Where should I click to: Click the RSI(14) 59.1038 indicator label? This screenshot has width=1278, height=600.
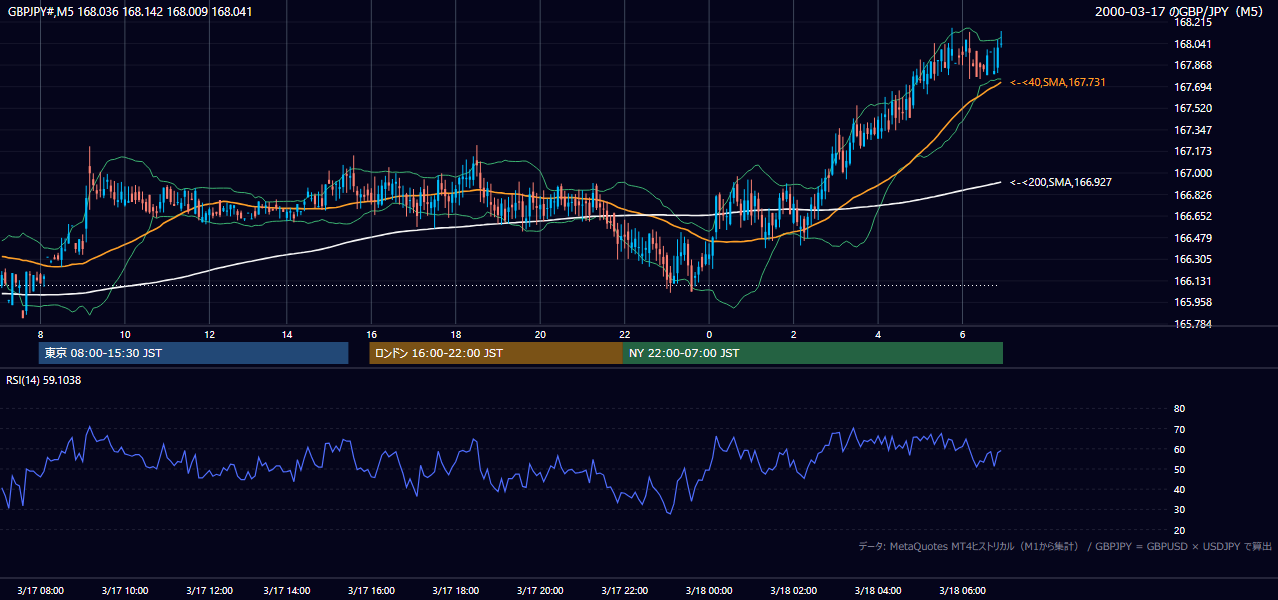(43, 380)
